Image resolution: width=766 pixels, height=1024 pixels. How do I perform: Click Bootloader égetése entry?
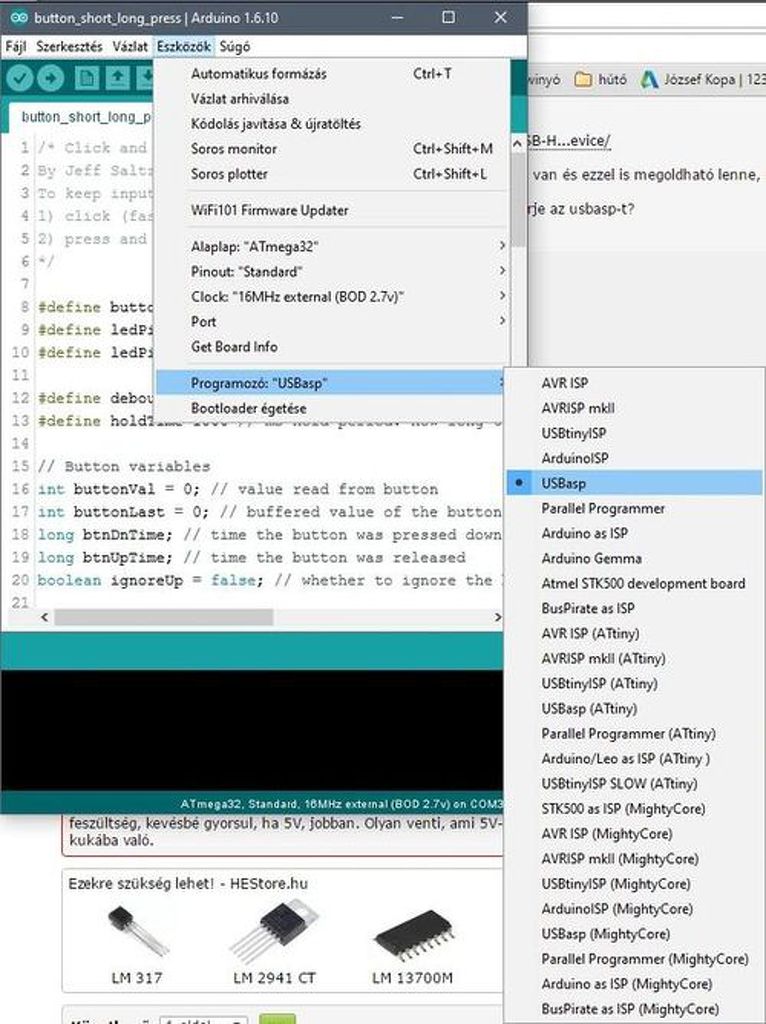point(332,408)
